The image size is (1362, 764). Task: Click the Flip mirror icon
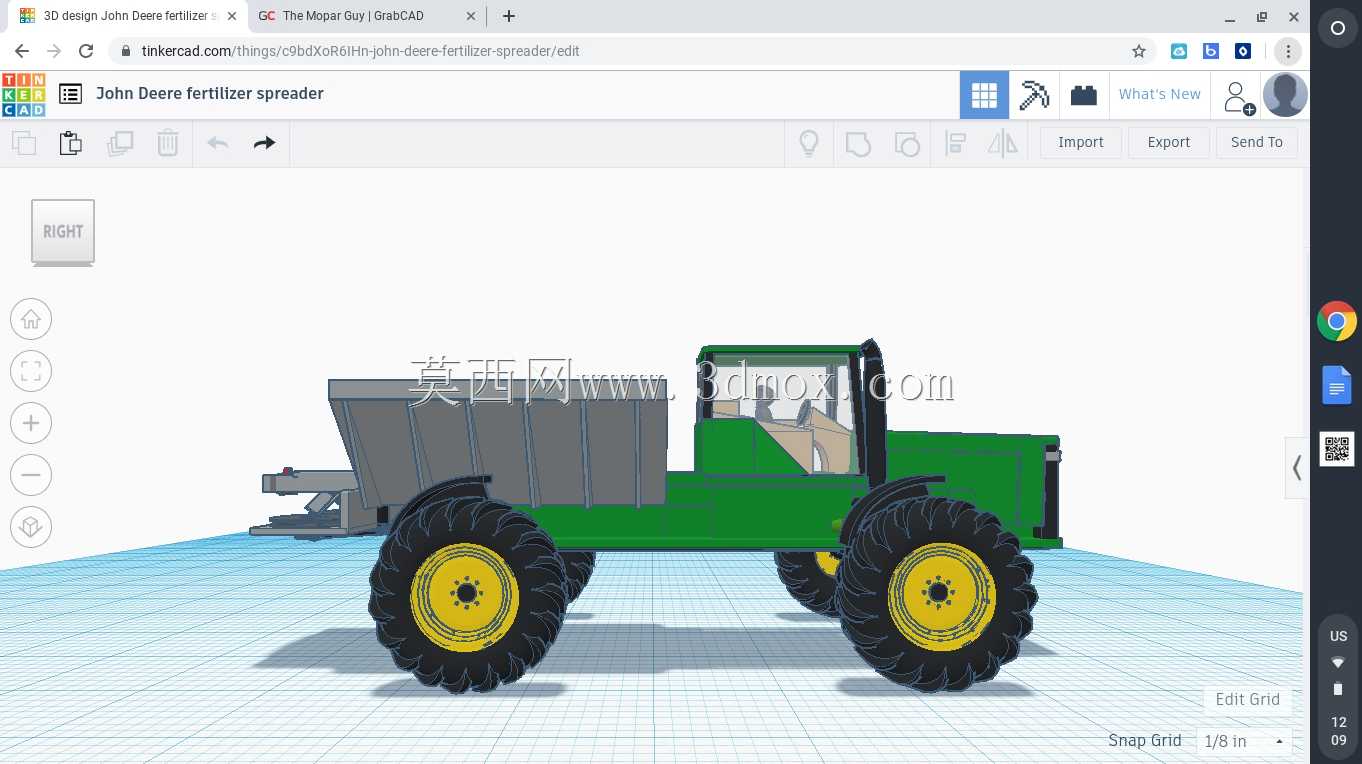[x=1002, y=143]
